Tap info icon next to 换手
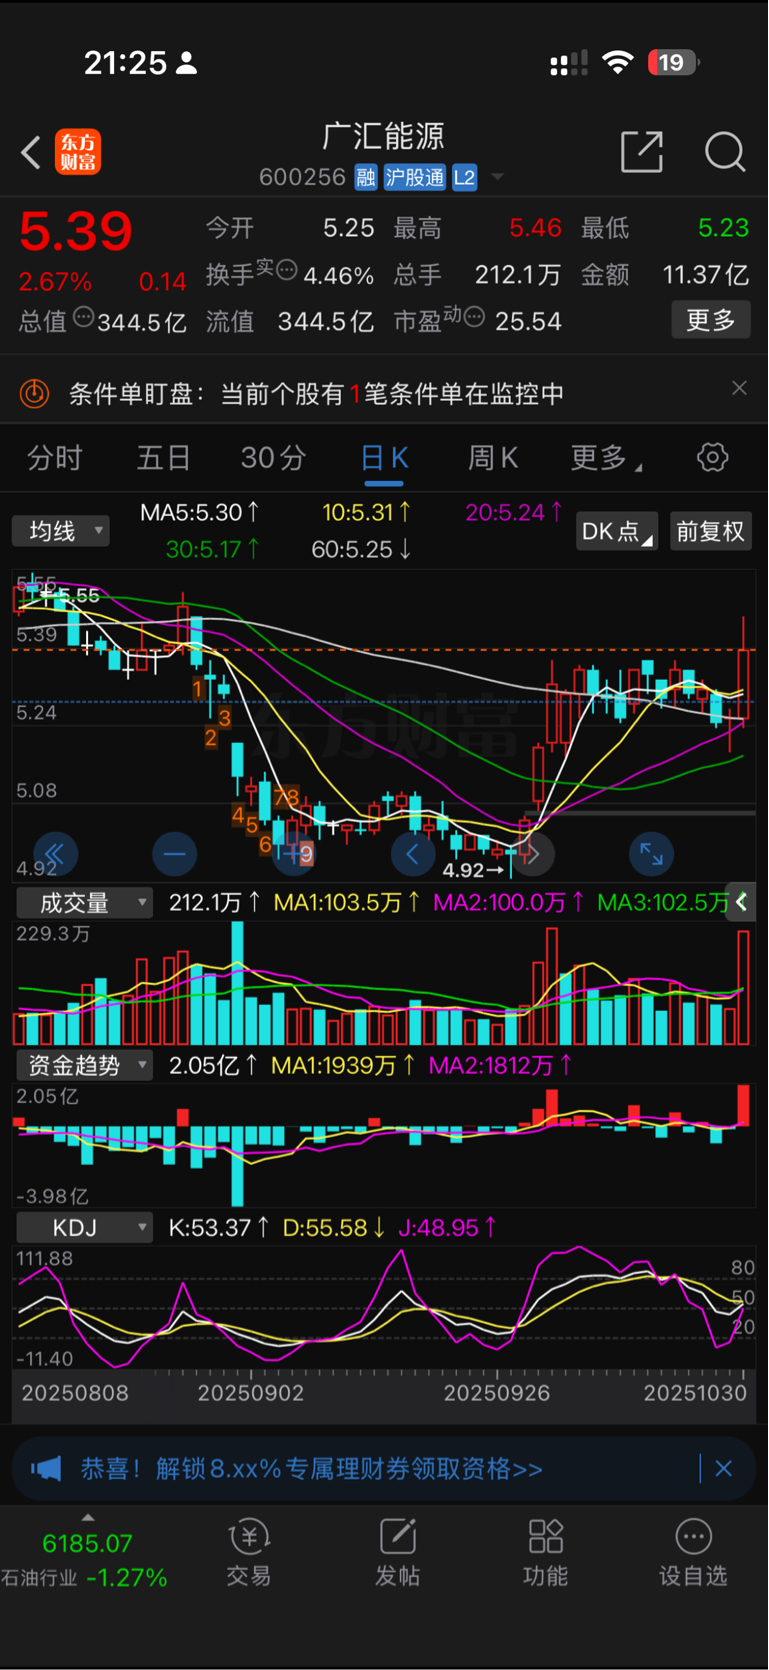The image size is (769, 1670). [x=286, y=269]
